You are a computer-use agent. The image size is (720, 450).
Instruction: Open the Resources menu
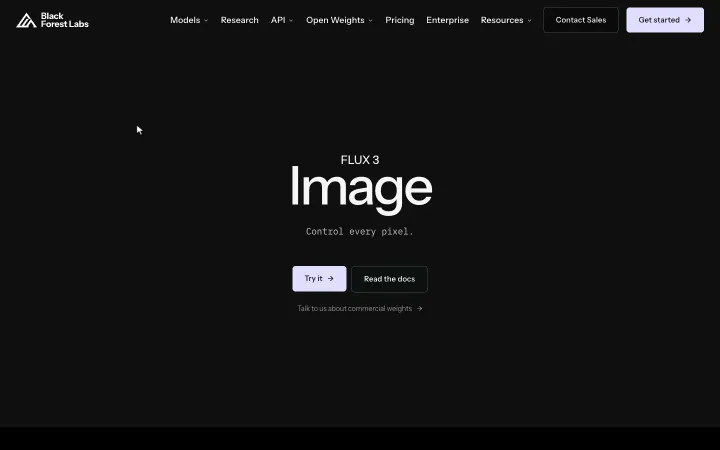tap(502, 20)
